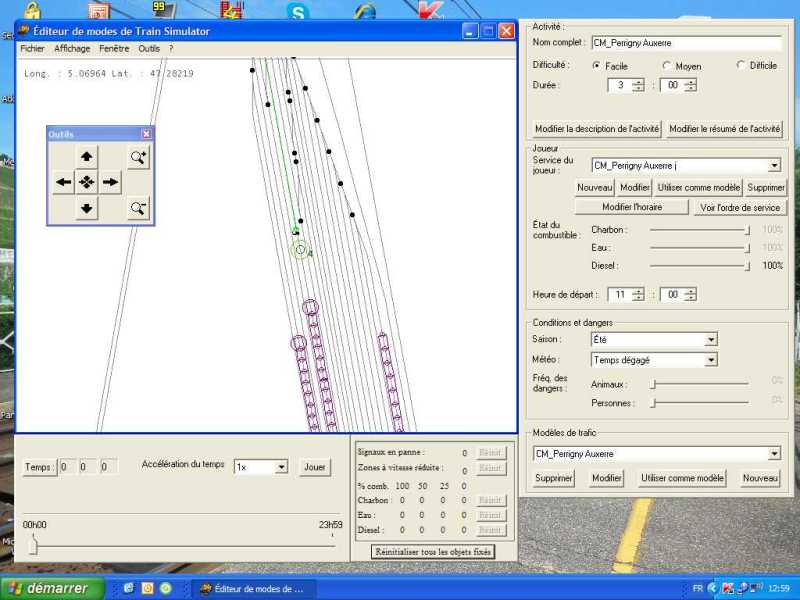This screenshot has height=600, width=800.
Task: Open the Fenêtre menu
Action: pyautogui.click(x=114, y=48)
